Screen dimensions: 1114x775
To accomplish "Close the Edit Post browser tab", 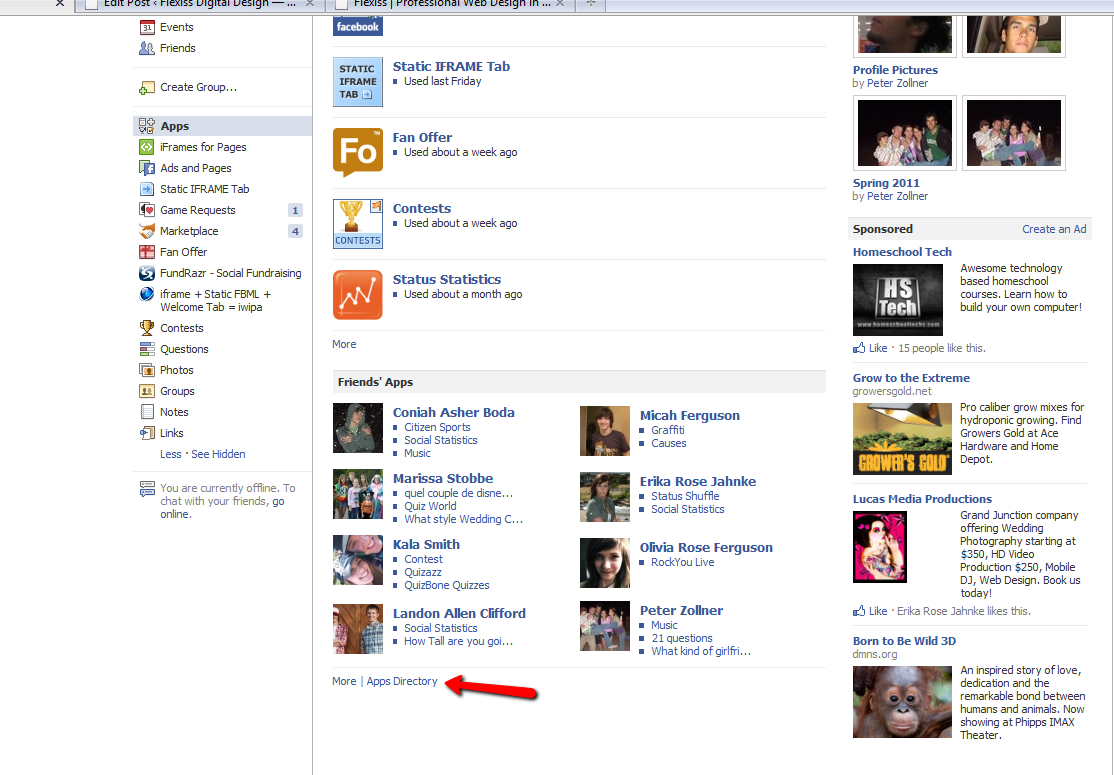I will click(x=310, y=4).
